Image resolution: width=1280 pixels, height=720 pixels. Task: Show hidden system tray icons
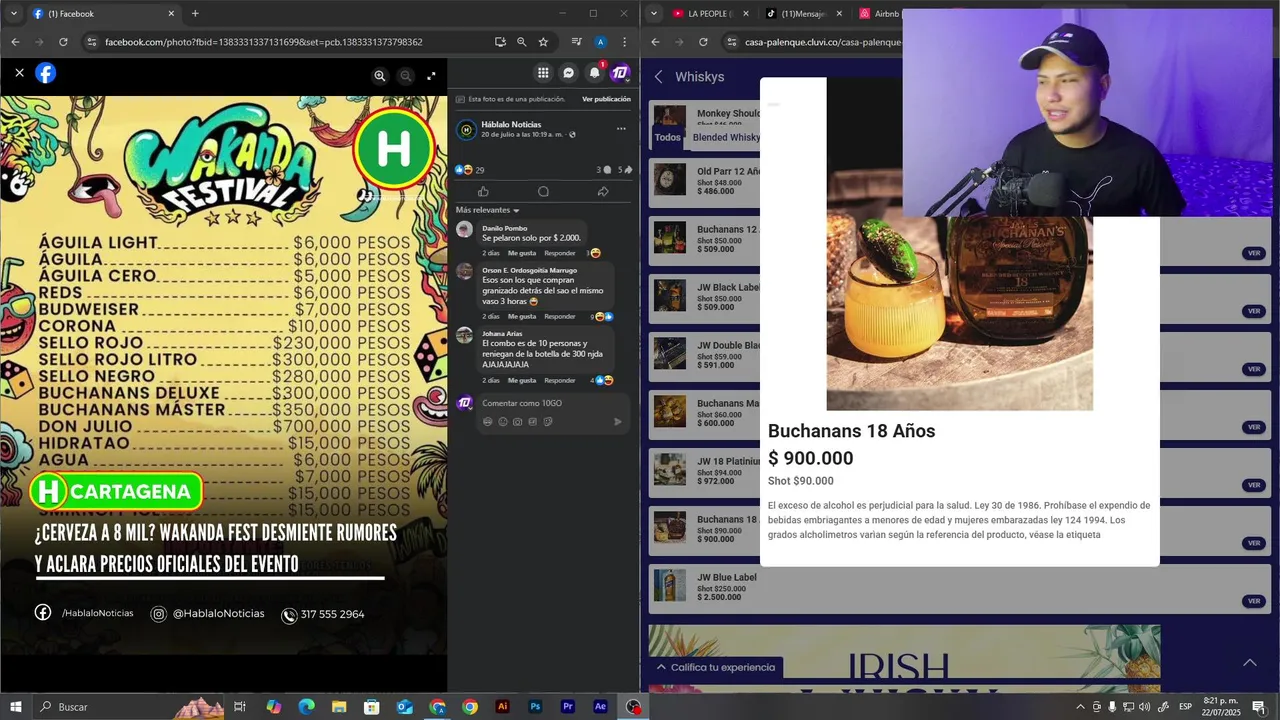tap(1080, 707)
